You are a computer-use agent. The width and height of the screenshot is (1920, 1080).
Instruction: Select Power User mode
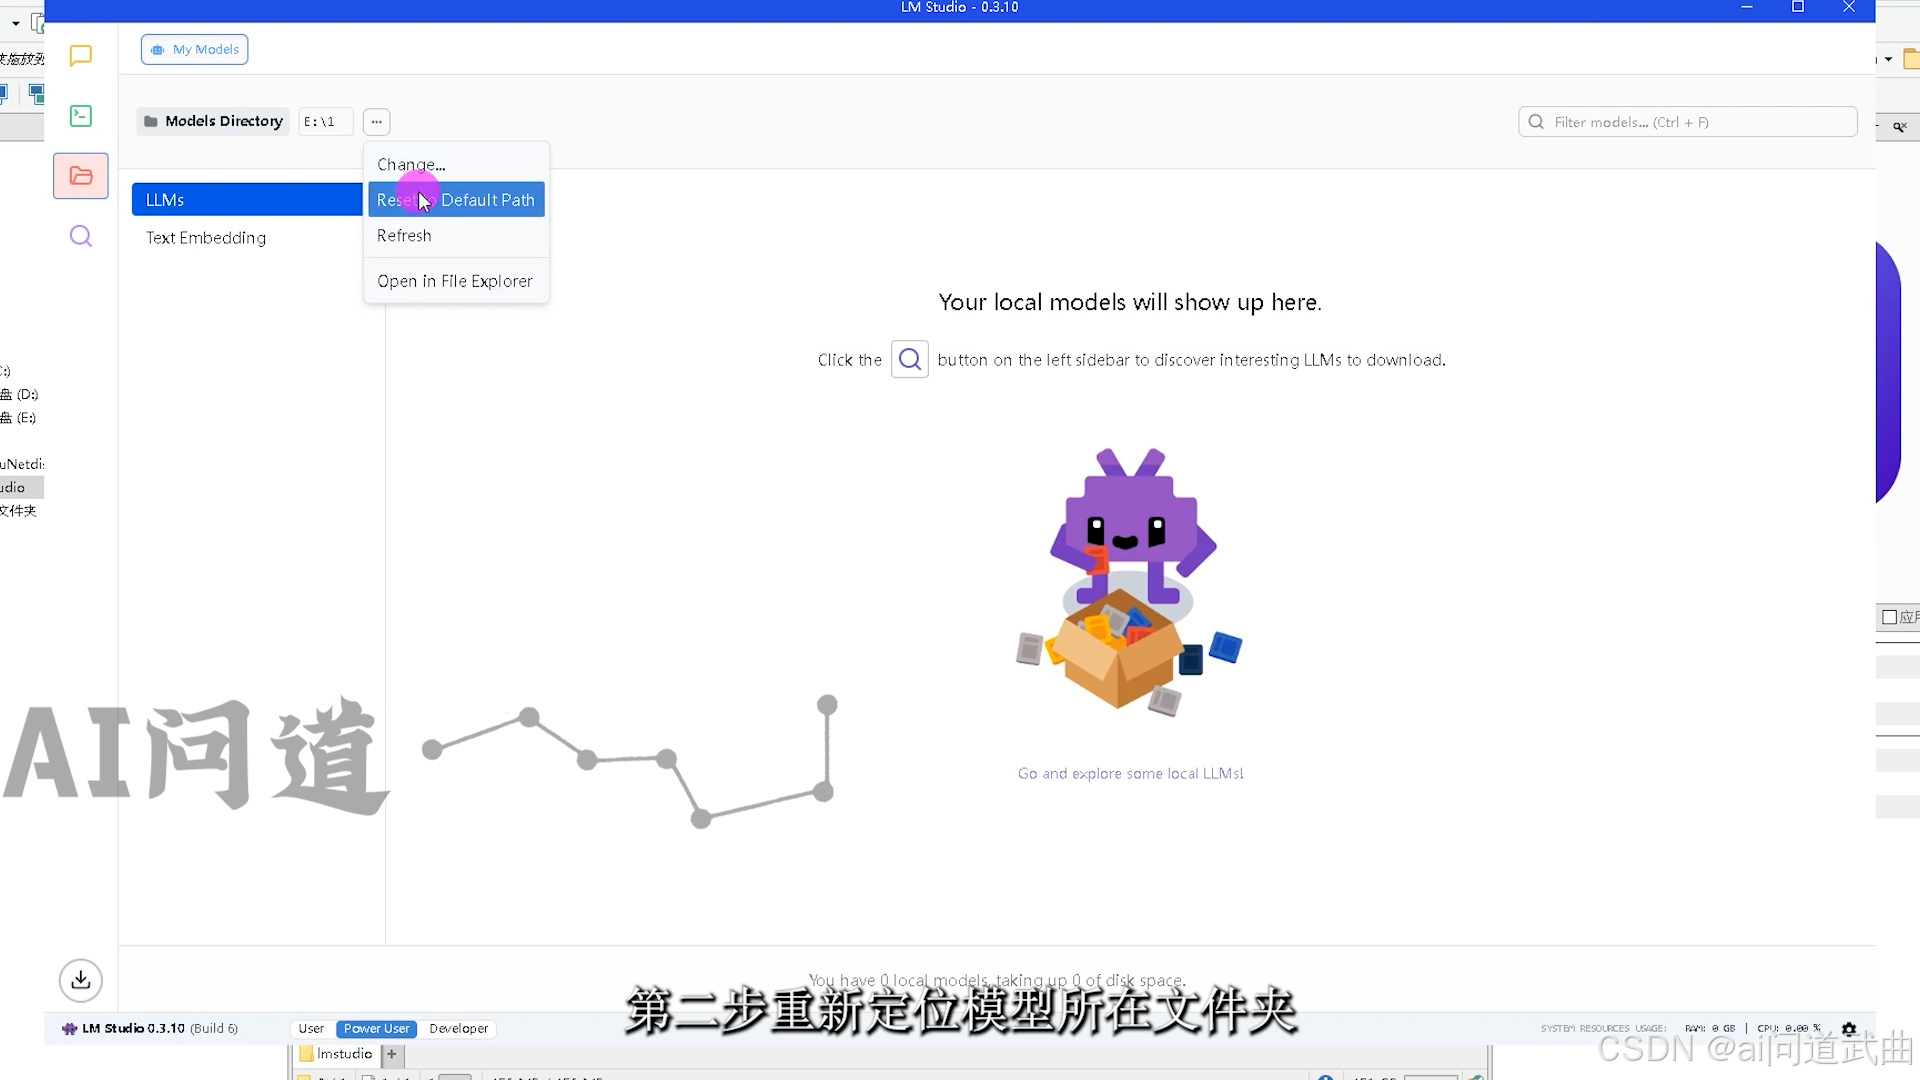(376, 1028)
